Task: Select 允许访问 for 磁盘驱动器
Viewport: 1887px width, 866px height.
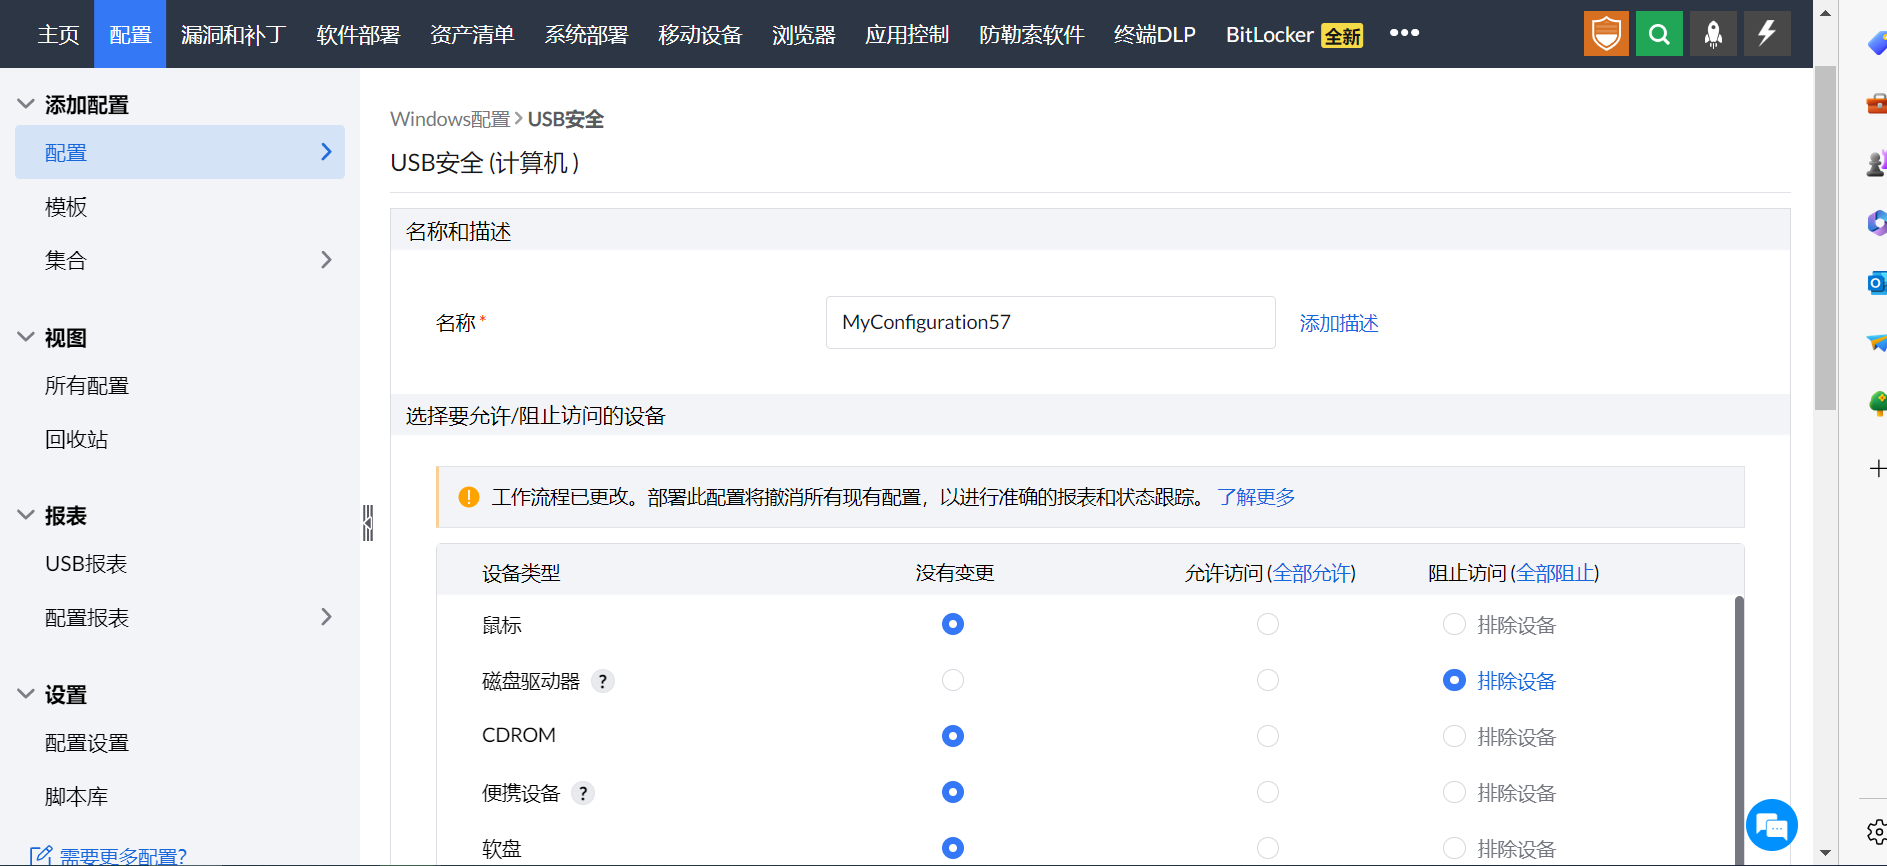Action: coord(1268,680)
